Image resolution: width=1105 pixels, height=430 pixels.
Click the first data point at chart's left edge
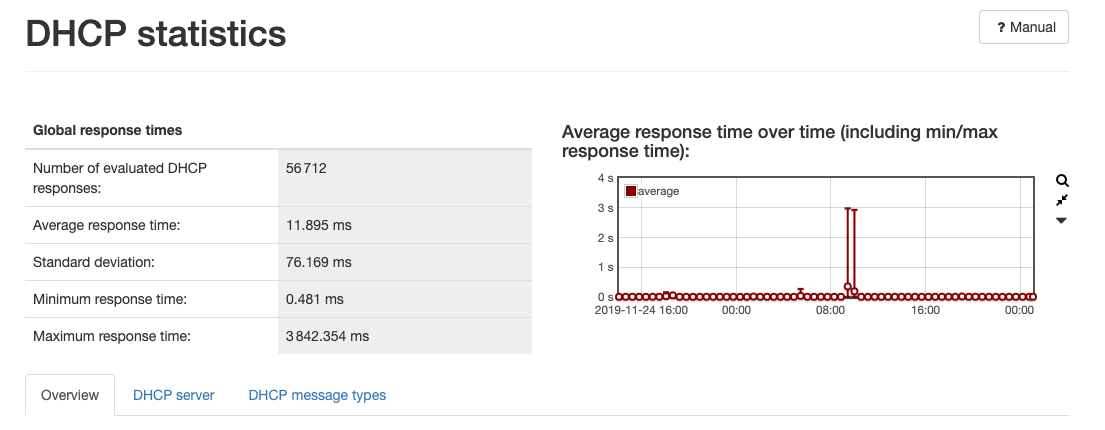[619, 297]
